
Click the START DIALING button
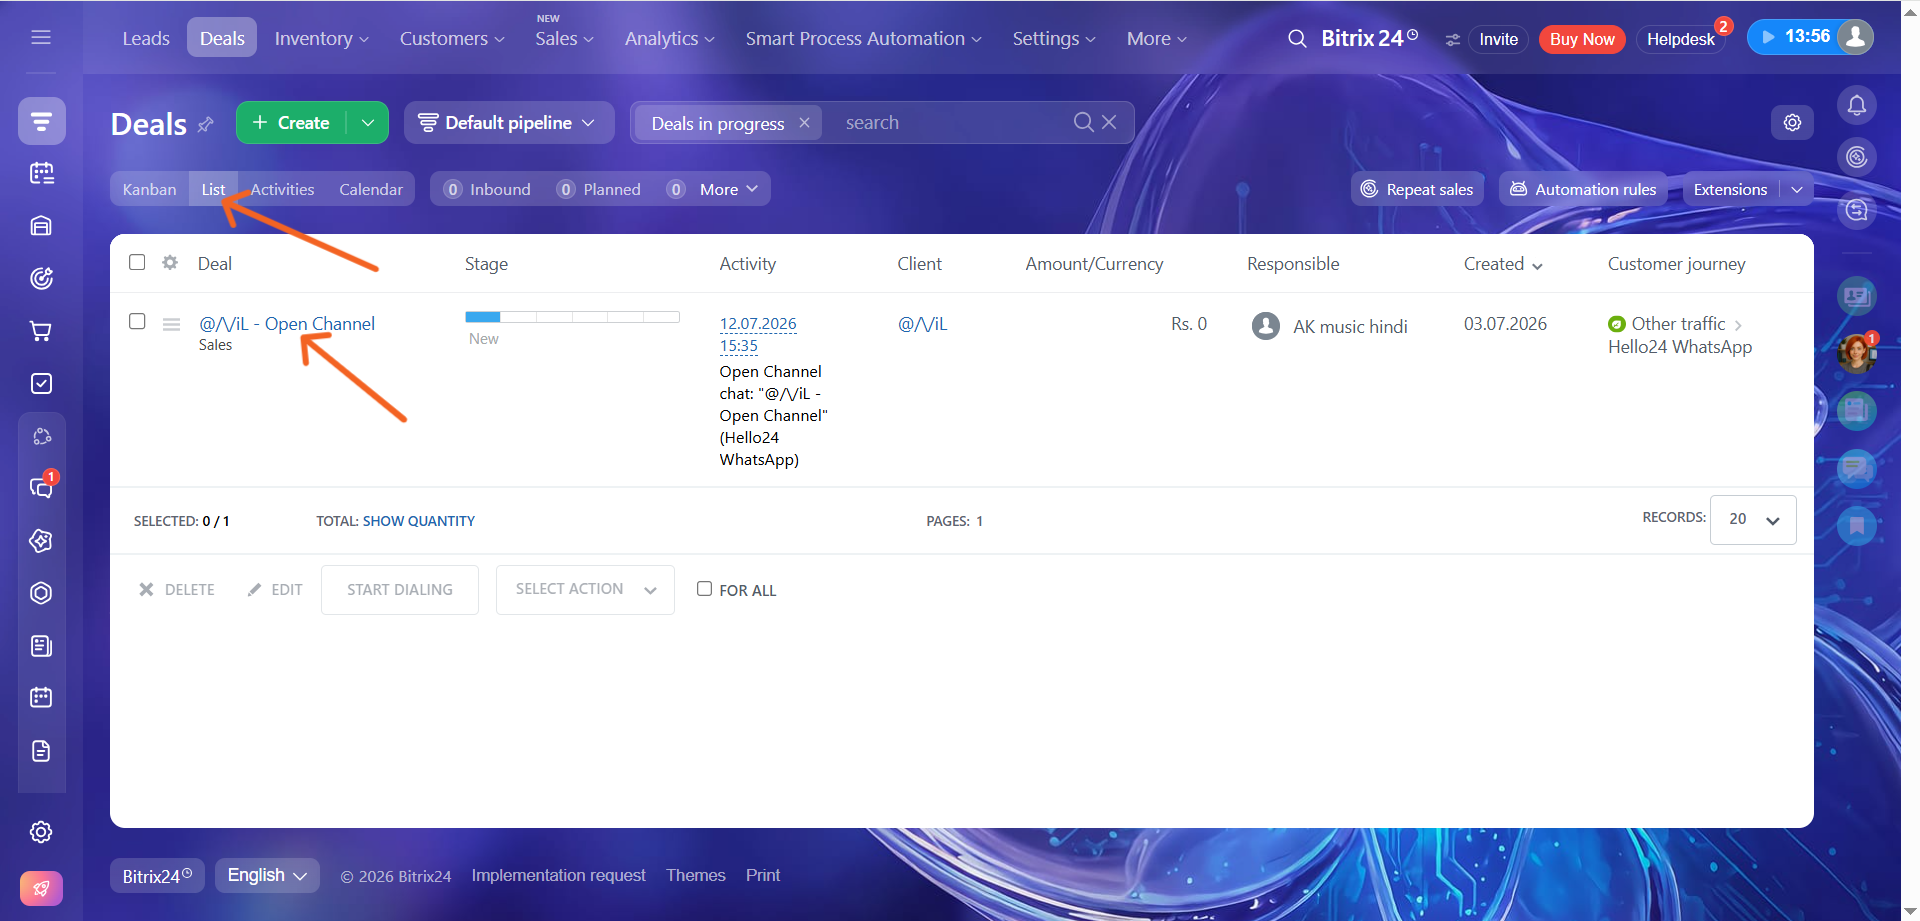pos(400,590)
